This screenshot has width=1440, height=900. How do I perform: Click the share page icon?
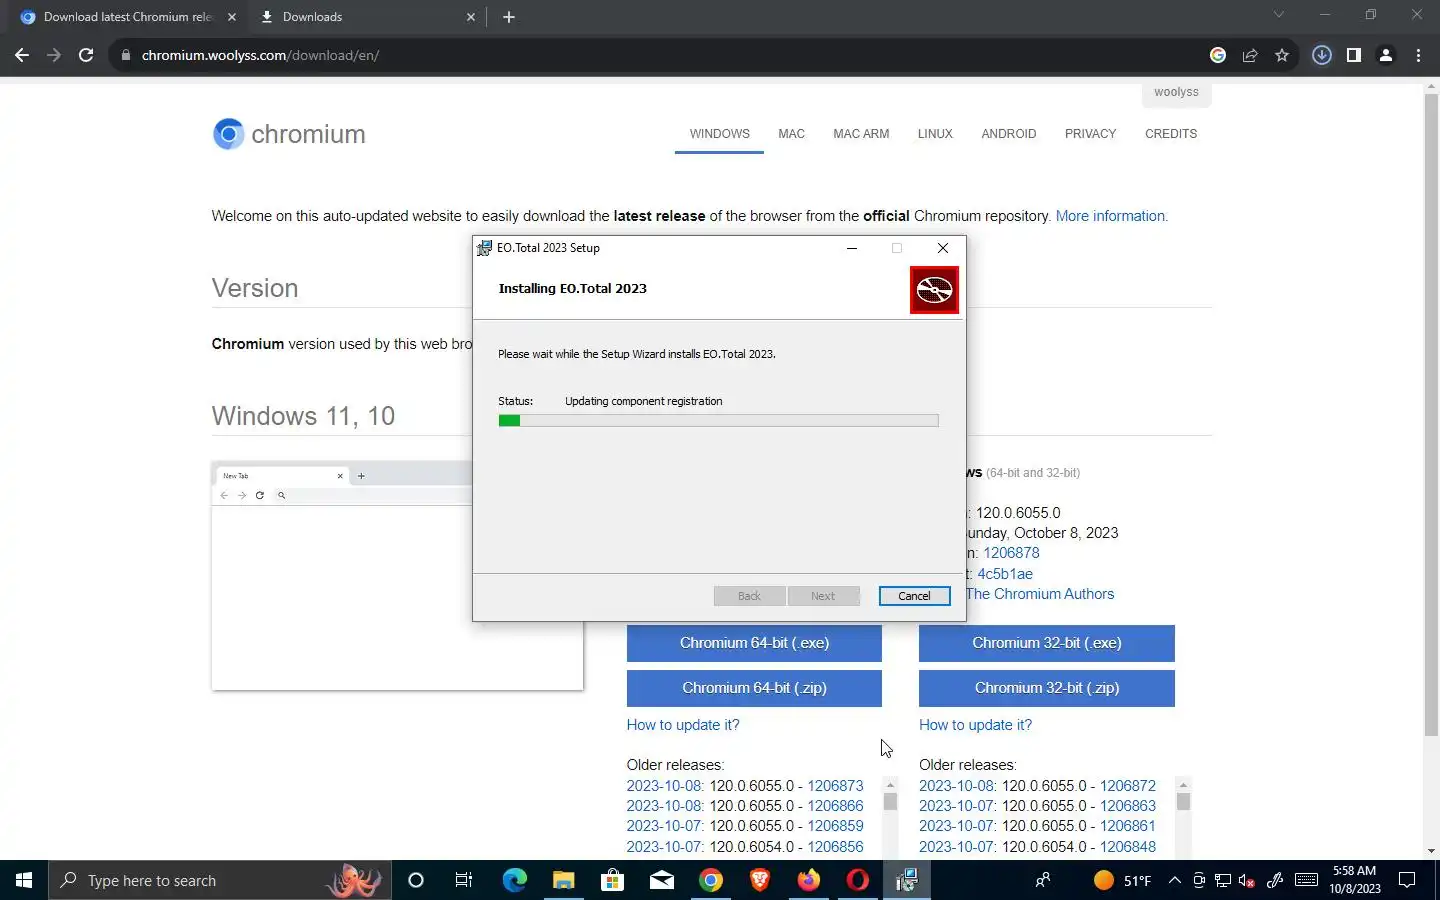click(x=1250, y=55)
